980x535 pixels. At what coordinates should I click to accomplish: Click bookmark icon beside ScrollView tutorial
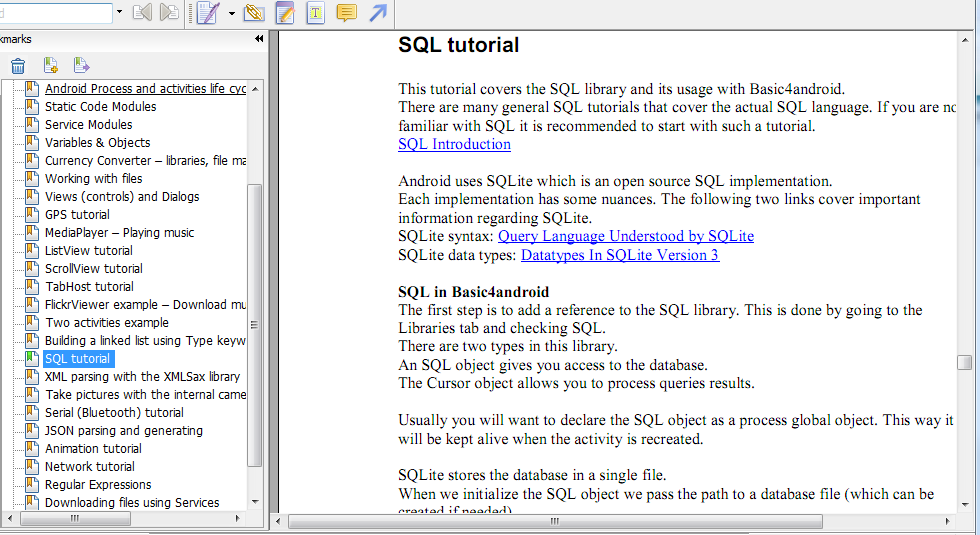(x=32, y=269)
